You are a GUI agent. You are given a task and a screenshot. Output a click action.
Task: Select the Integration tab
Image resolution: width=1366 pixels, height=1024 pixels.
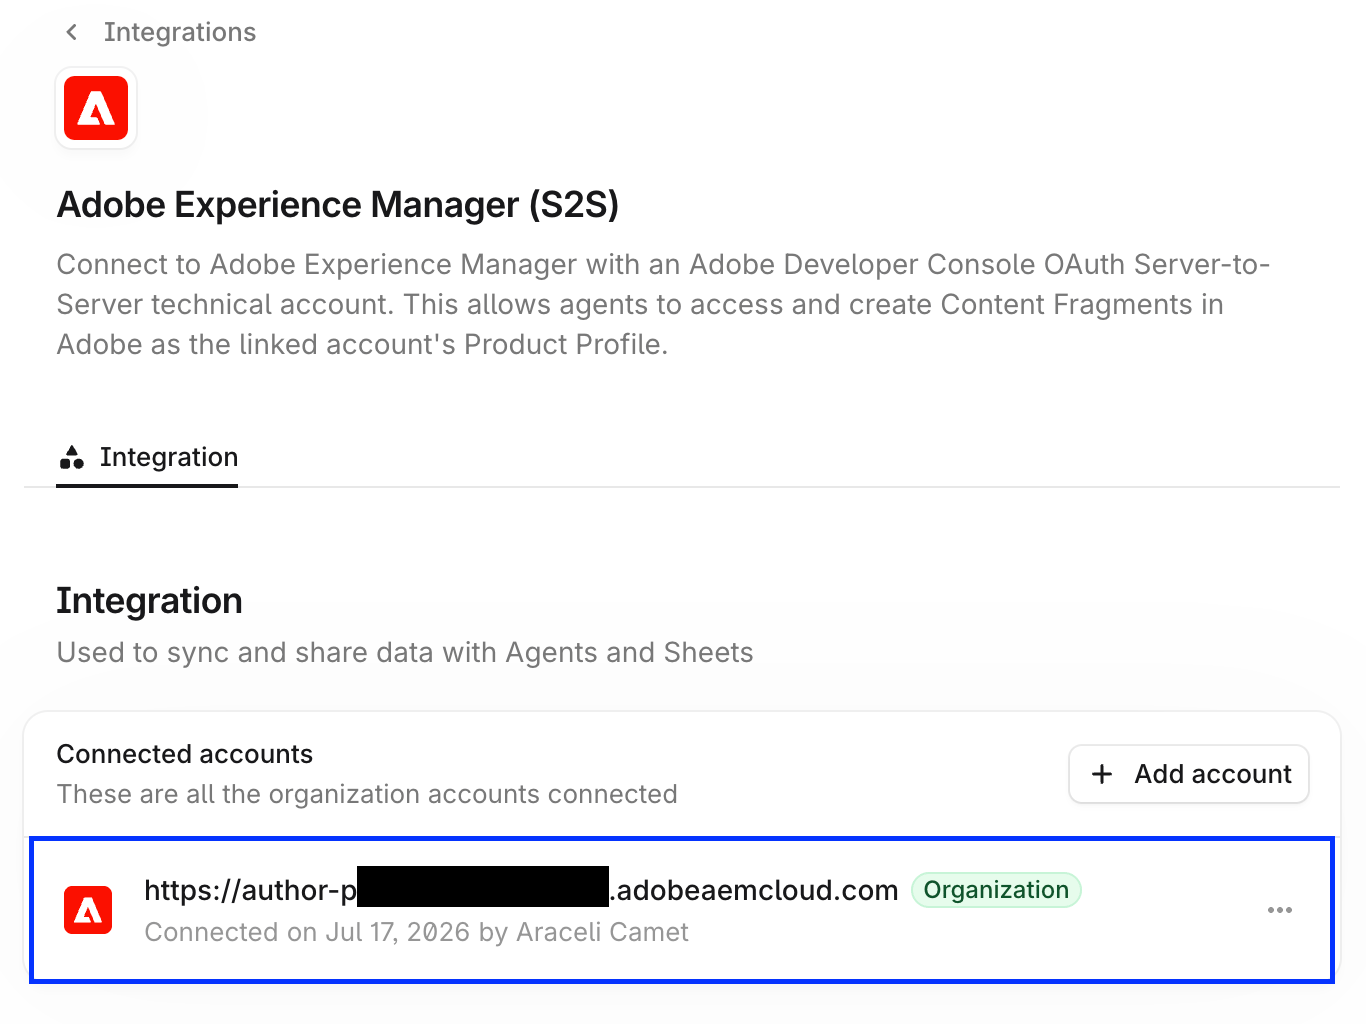point(147,458)
